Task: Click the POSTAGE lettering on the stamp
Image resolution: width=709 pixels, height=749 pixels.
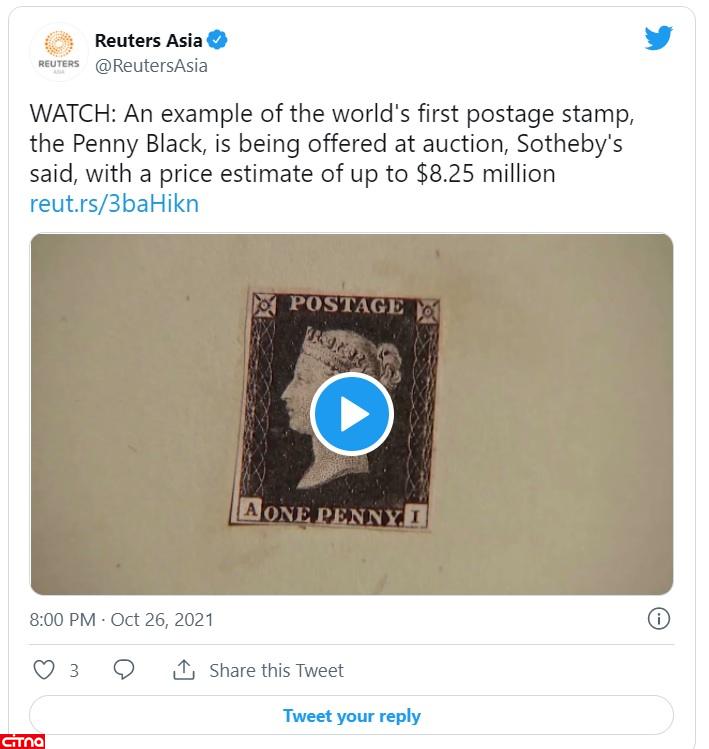Action: (x=346, y=305)
